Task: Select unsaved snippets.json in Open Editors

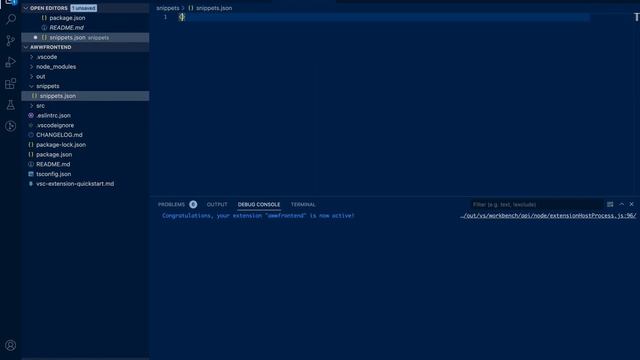Action: (85, 38)
